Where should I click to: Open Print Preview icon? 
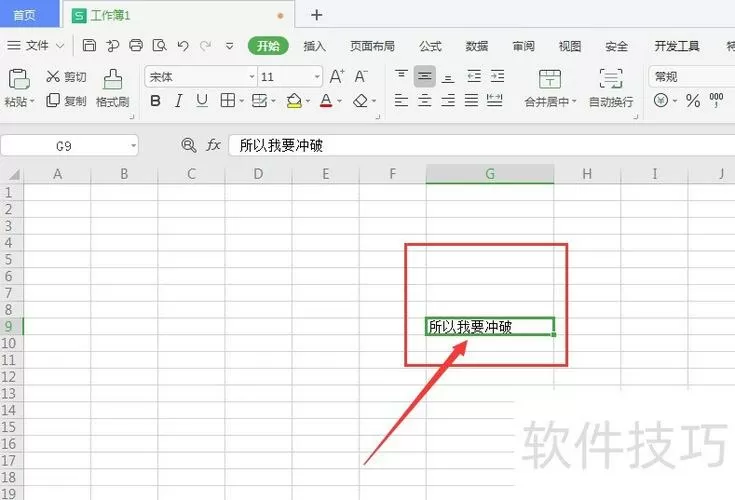click(x=159, y=45)
